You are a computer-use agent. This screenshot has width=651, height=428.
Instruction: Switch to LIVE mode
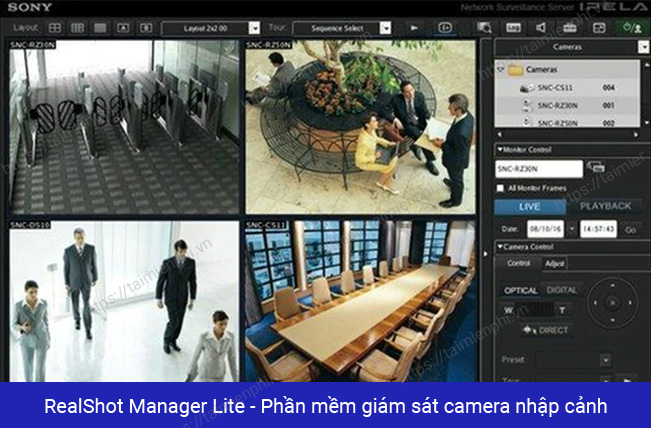click(x=530, y=207)
